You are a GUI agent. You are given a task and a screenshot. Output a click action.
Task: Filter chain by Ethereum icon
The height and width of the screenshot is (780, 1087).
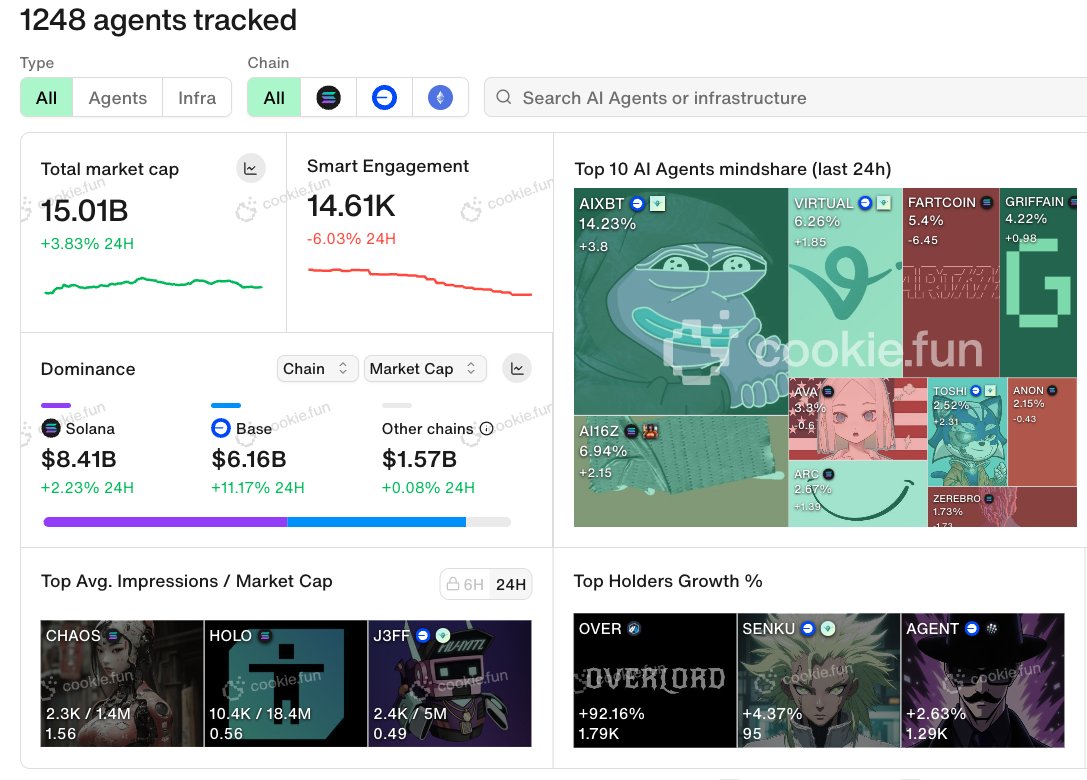tap(440, 98)
